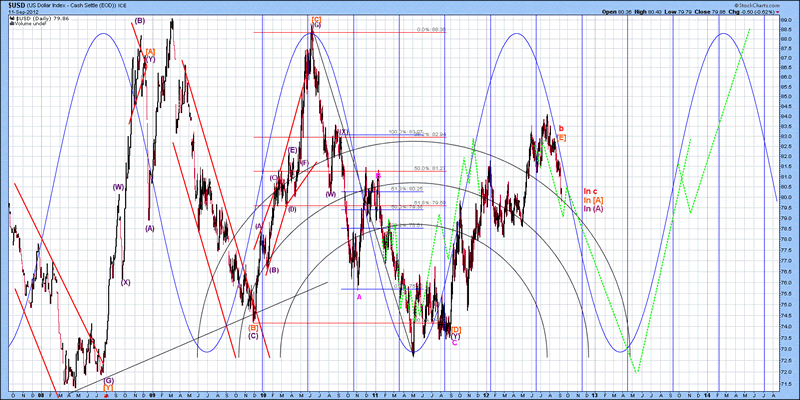This screenshot has height=400, width=800.
Task: Click the red 'b' wave label
Action: (x=561, y=128)
